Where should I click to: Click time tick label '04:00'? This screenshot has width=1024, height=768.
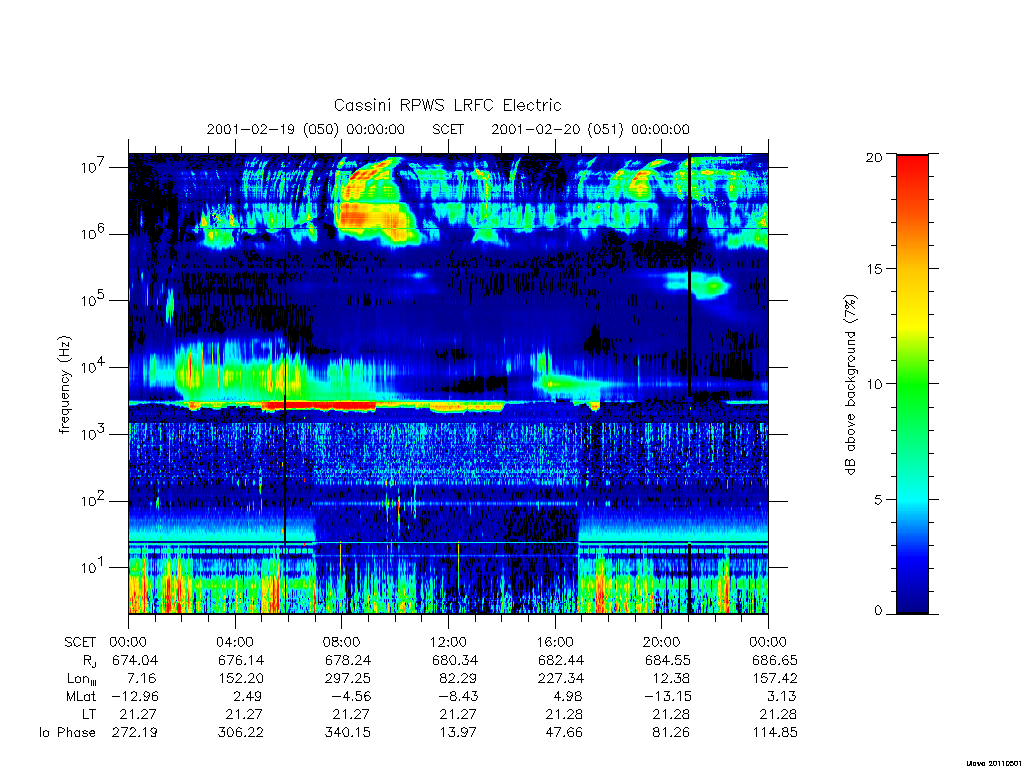click(x=234, y=642)
